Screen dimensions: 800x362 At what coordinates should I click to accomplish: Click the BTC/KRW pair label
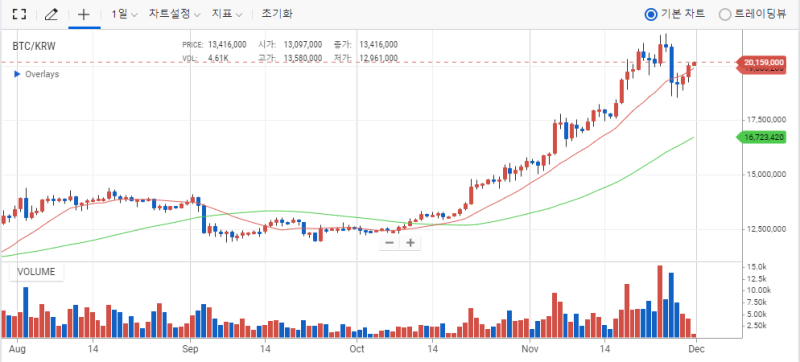pyautogui.click(x=34, y=46)
